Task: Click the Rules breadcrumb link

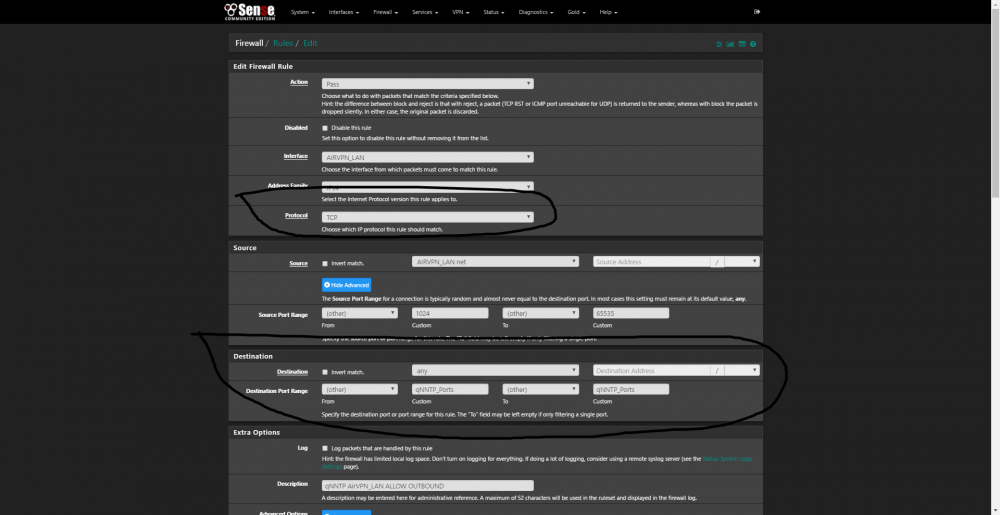Action: tap(283, 43)
